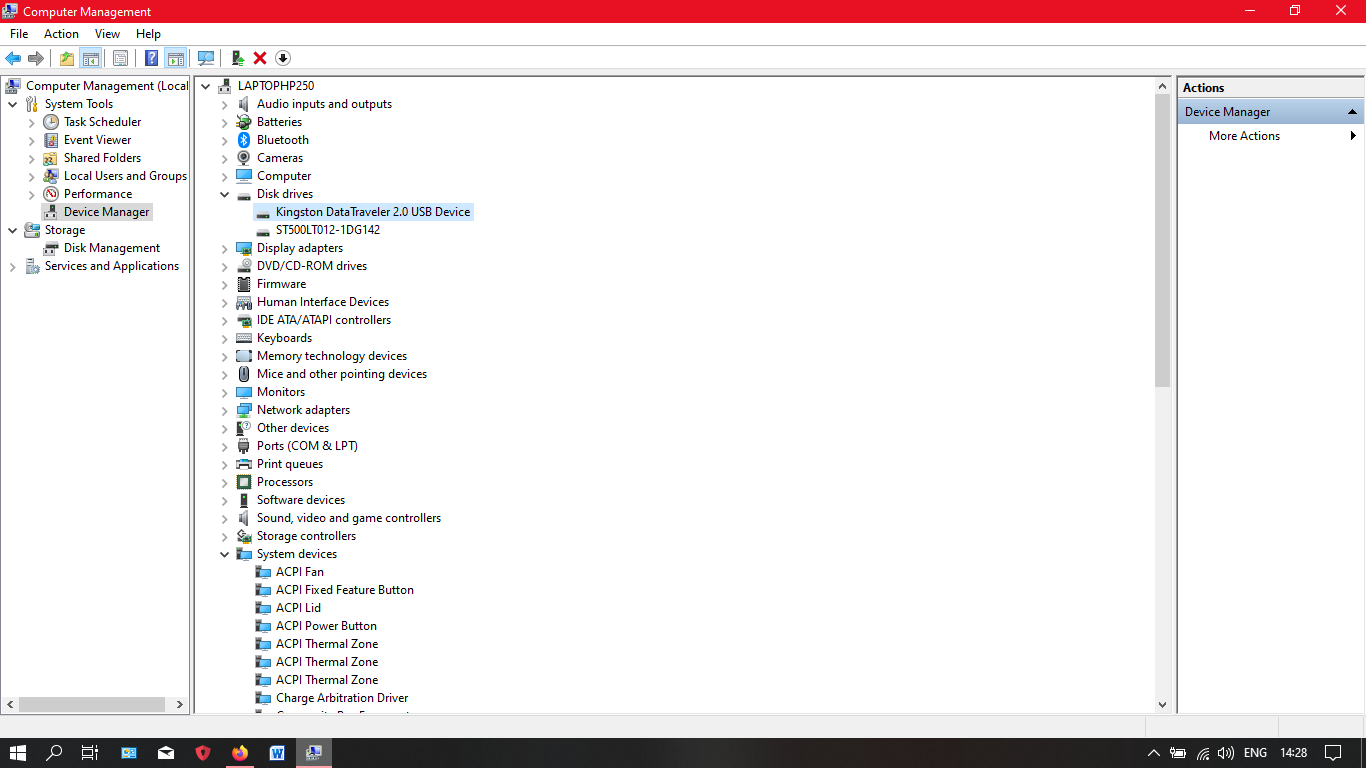Open the Action menu
This screenshot has height=768, width=1366.
tap(61, 34)
